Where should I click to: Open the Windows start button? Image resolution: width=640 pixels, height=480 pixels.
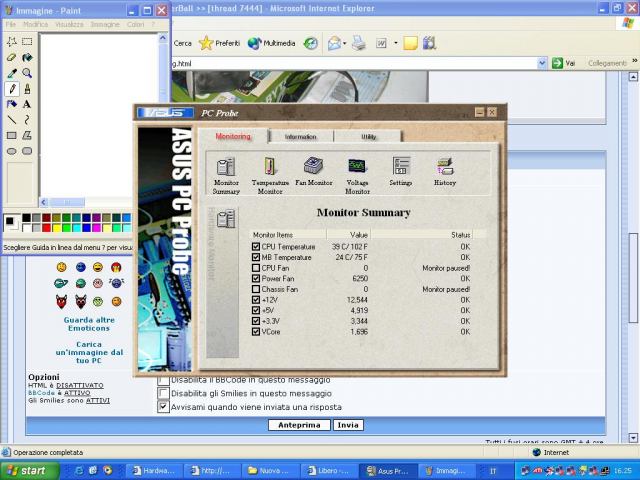[29, 471]
